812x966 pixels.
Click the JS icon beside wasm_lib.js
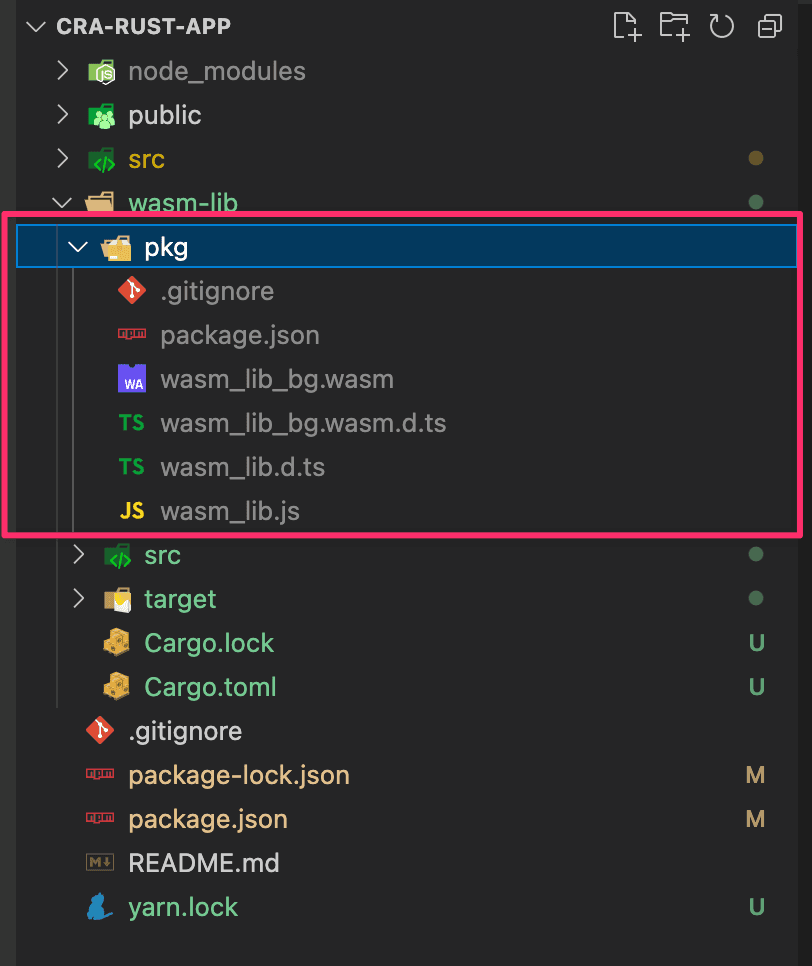[132, 512]
